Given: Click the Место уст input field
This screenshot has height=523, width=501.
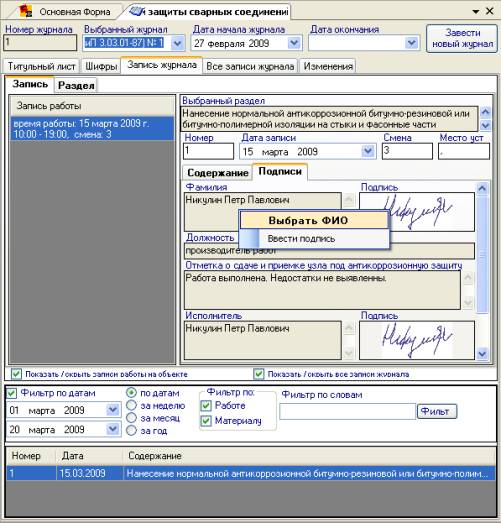Looking at the screenshot, I should point(464,151).
